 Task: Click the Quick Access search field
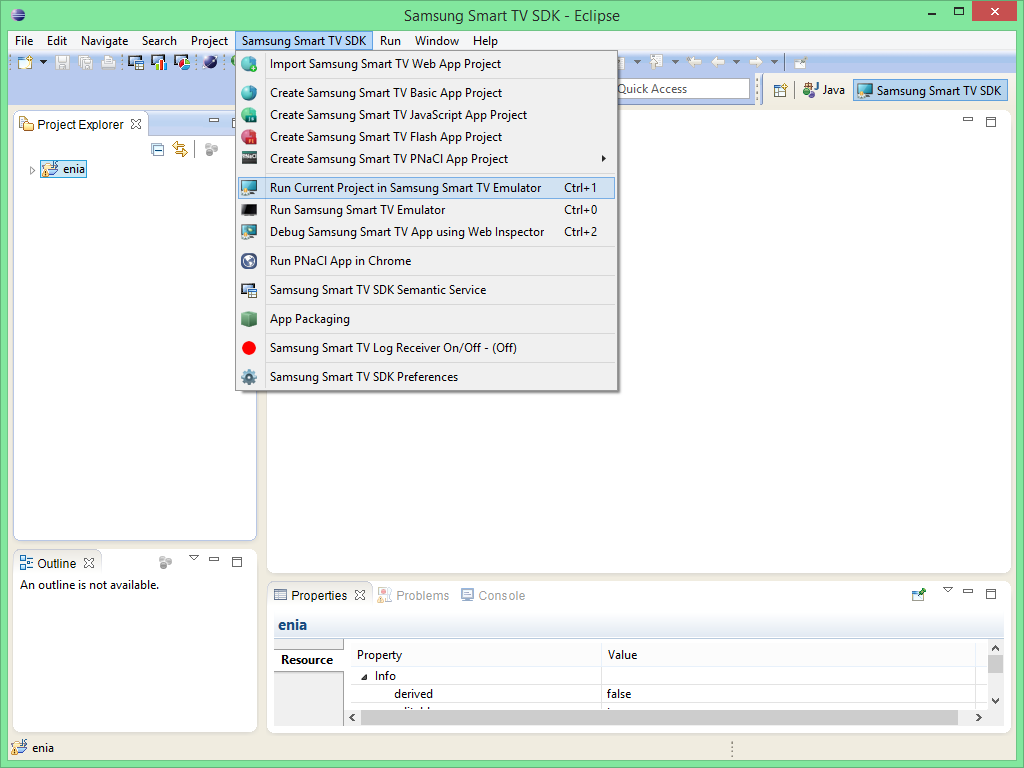coord(683,89)
